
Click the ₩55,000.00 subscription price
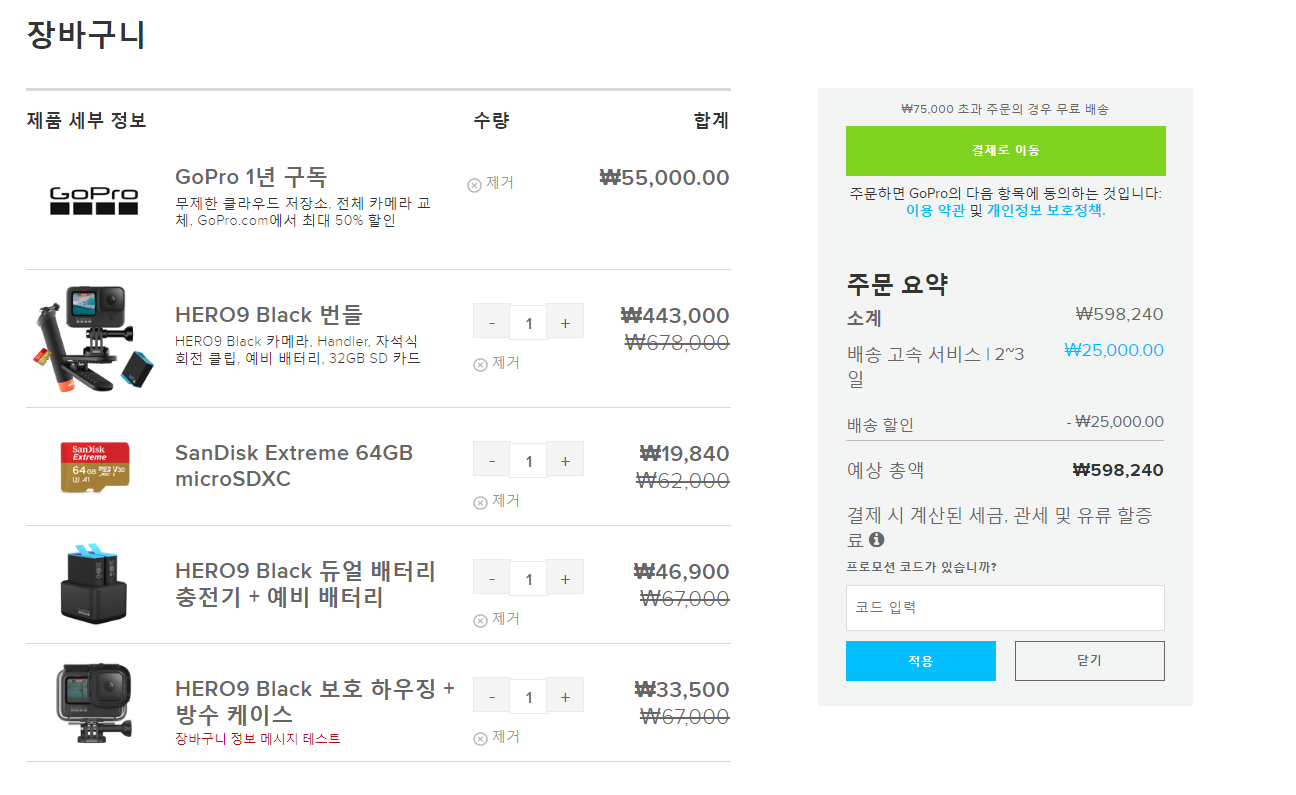click(x=664, y=178)
